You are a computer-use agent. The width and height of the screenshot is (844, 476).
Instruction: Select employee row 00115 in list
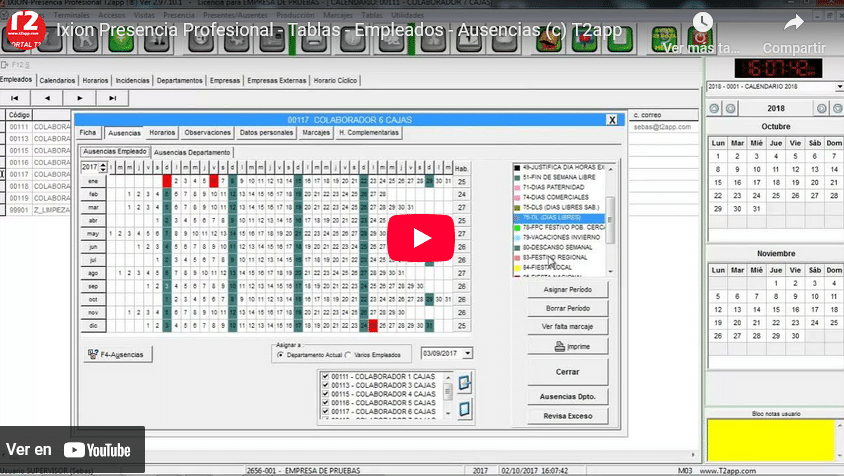pyautogui.click(x=36, y=151)
